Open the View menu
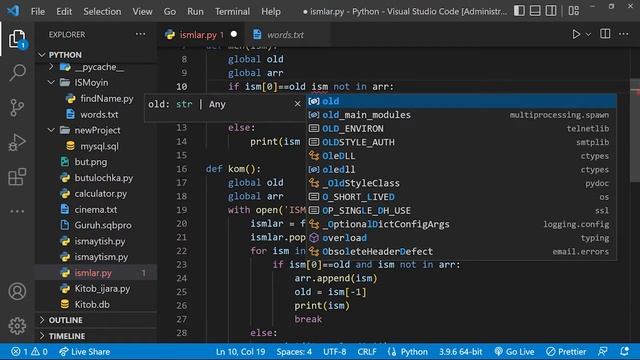640x360 pixels. (x=142, y=11)
